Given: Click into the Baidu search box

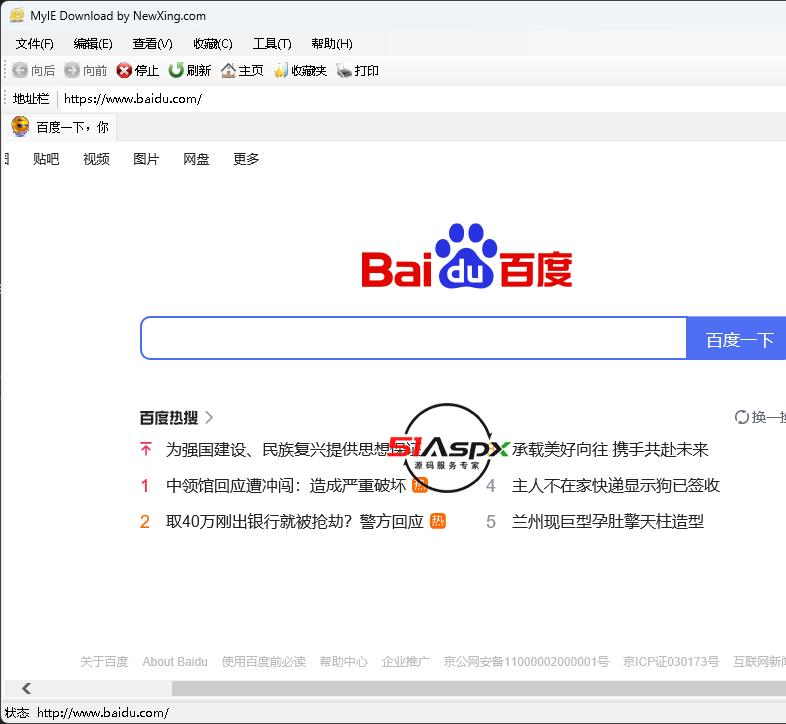Looking at the screenshot, I should (x=414, y=338).
